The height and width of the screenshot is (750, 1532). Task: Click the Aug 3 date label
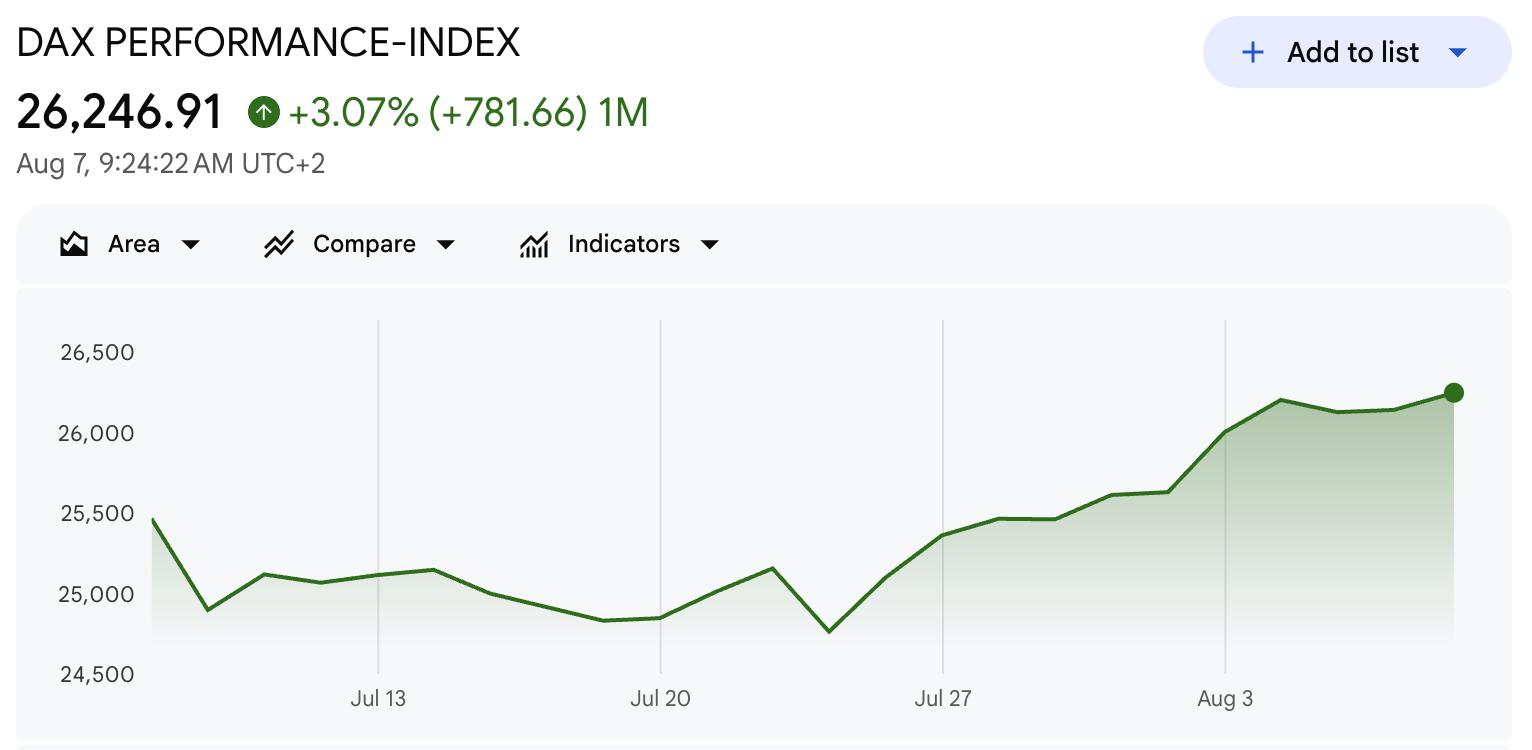[1225, 698]
